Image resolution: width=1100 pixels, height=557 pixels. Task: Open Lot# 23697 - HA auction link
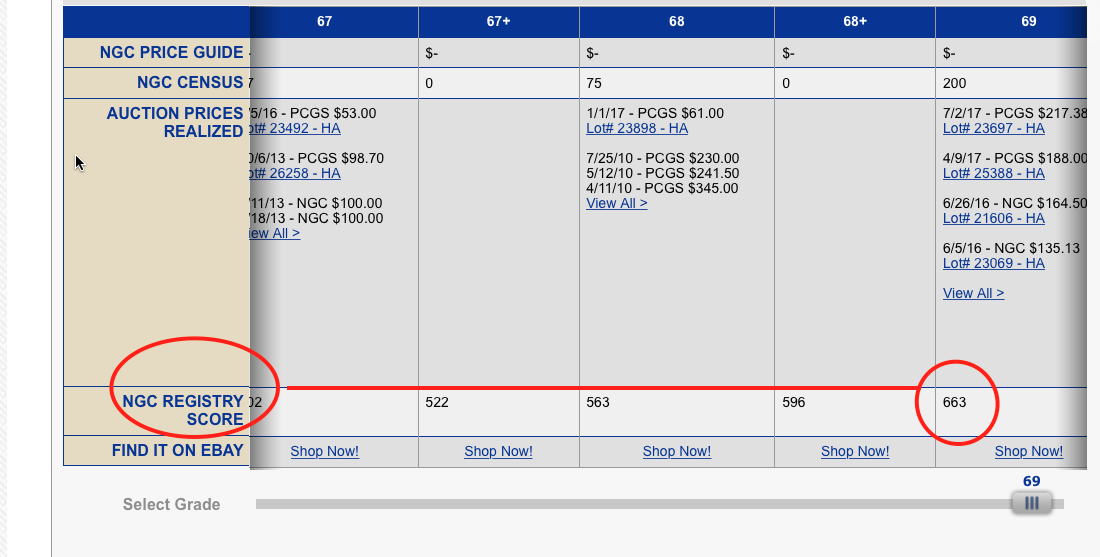(x=993, y=128)
